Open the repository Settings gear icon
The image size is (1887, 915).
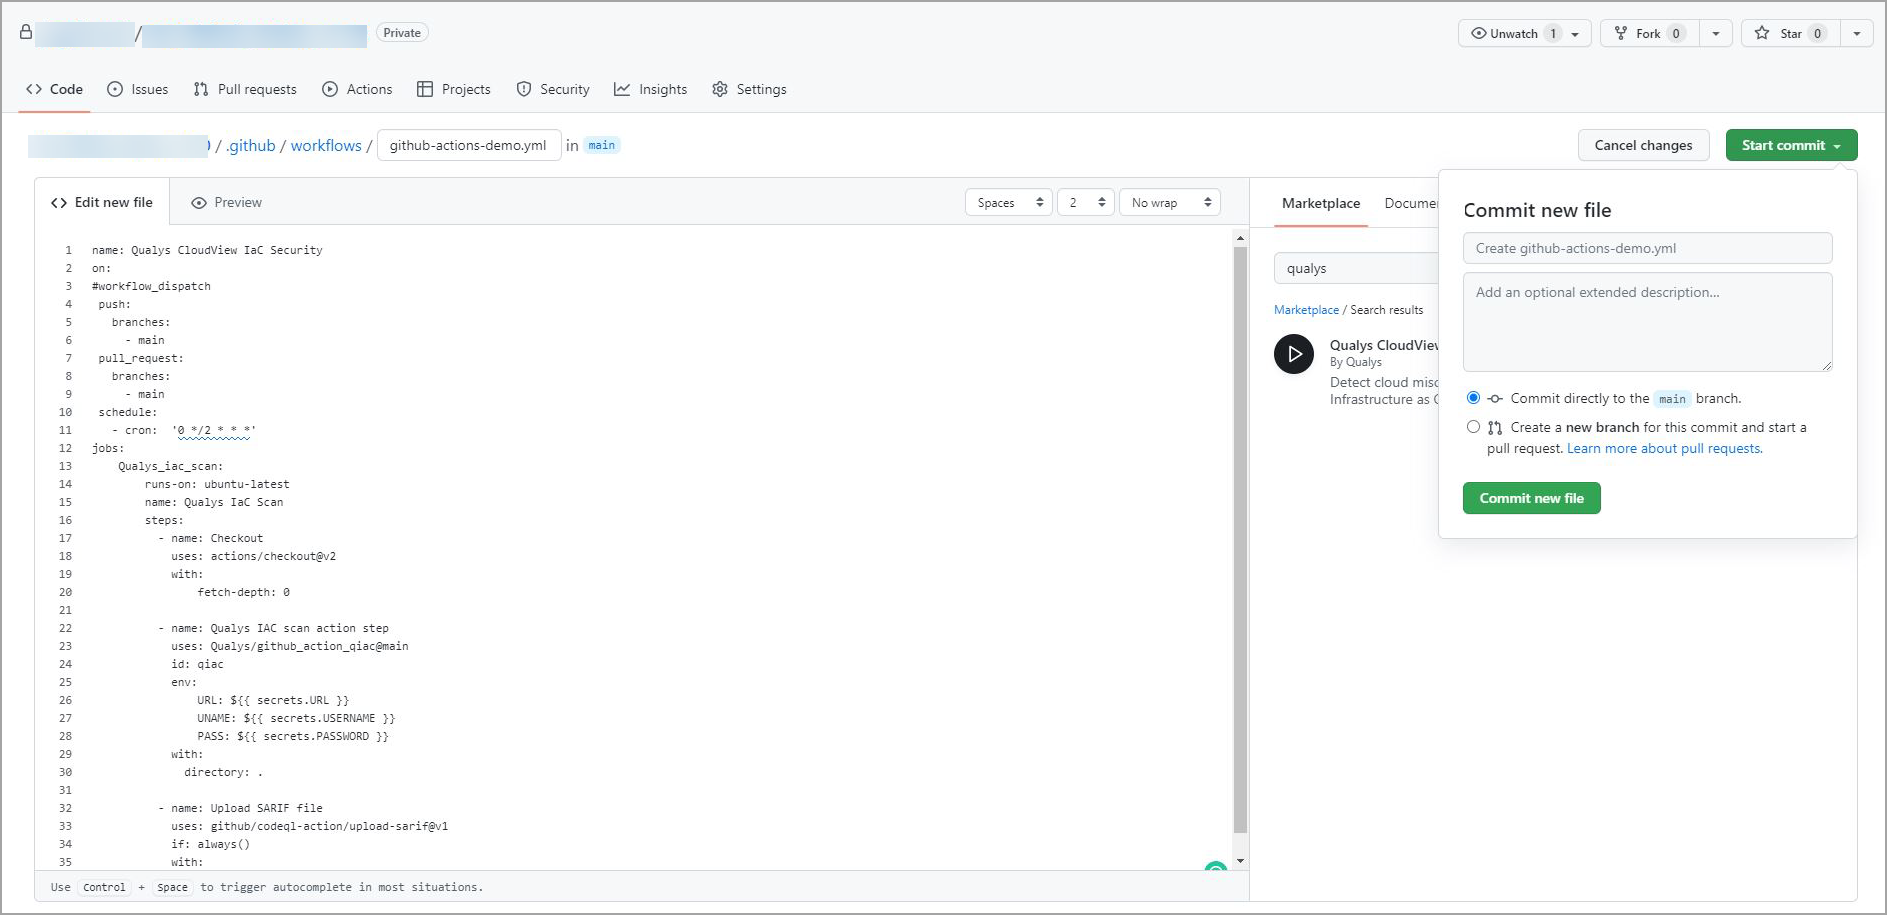pyautogui.click(x=720, y=89)
